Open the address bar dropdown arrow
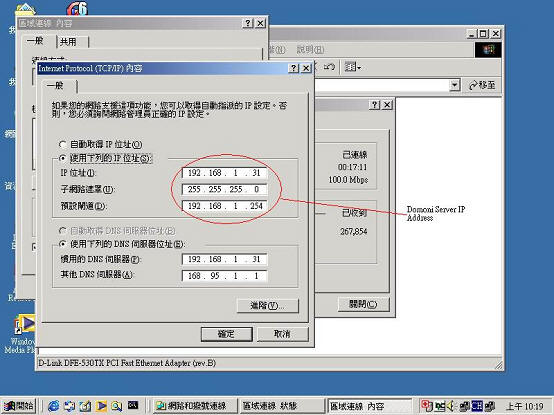554x415 pixels. click(x=454, y=85)
